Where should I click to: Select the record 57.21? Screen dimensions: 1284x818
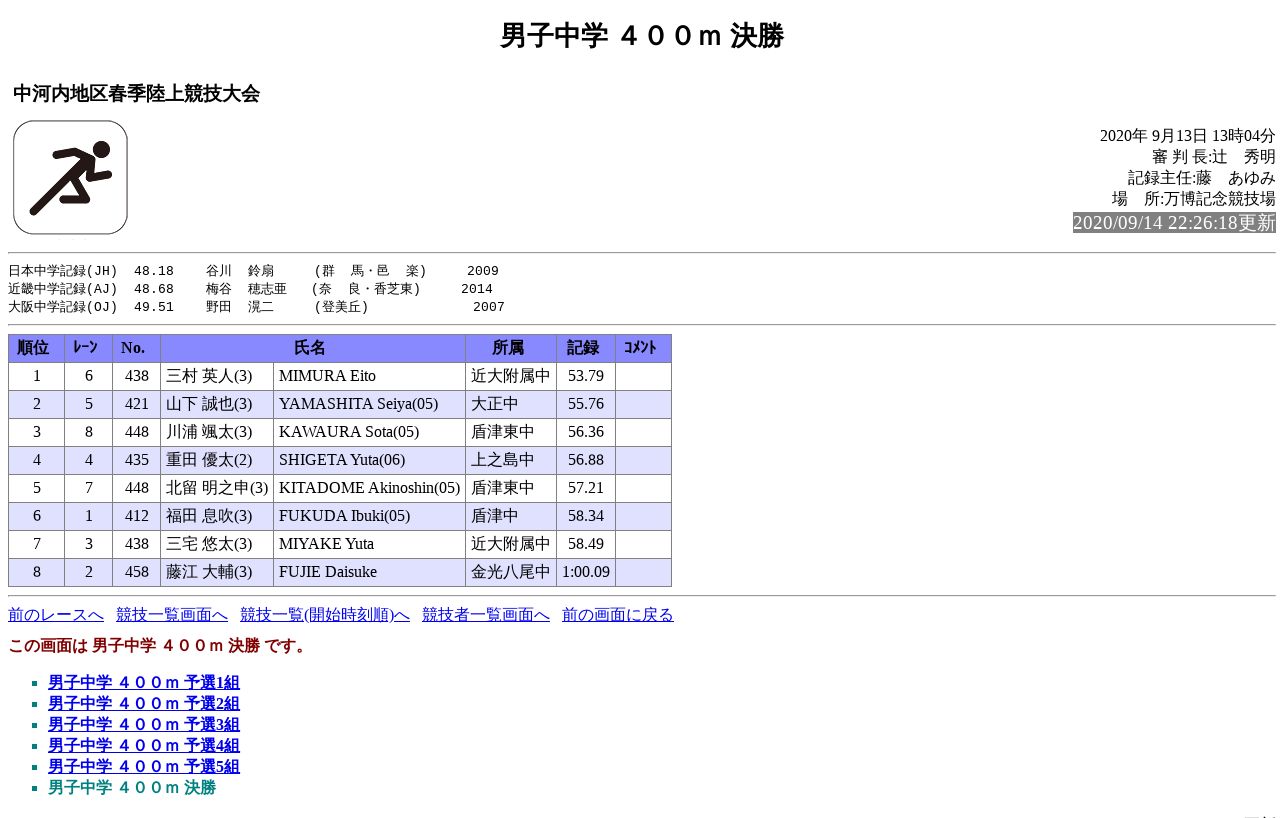[586, 488]
